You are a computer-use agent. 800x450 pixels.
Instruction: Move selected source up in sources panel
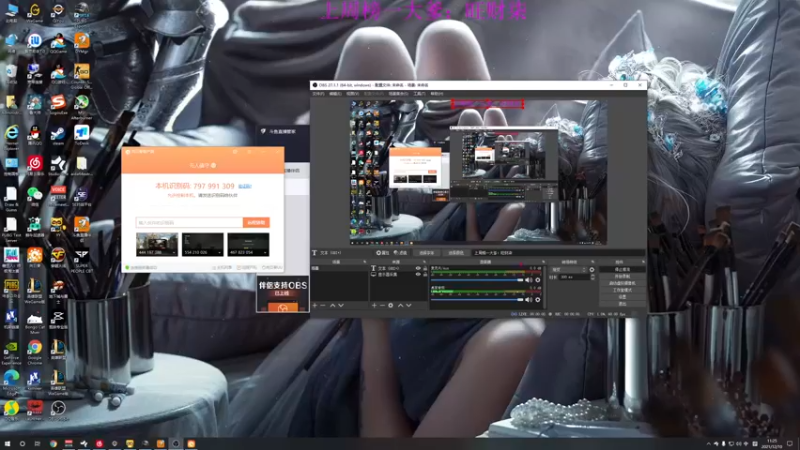401,305
